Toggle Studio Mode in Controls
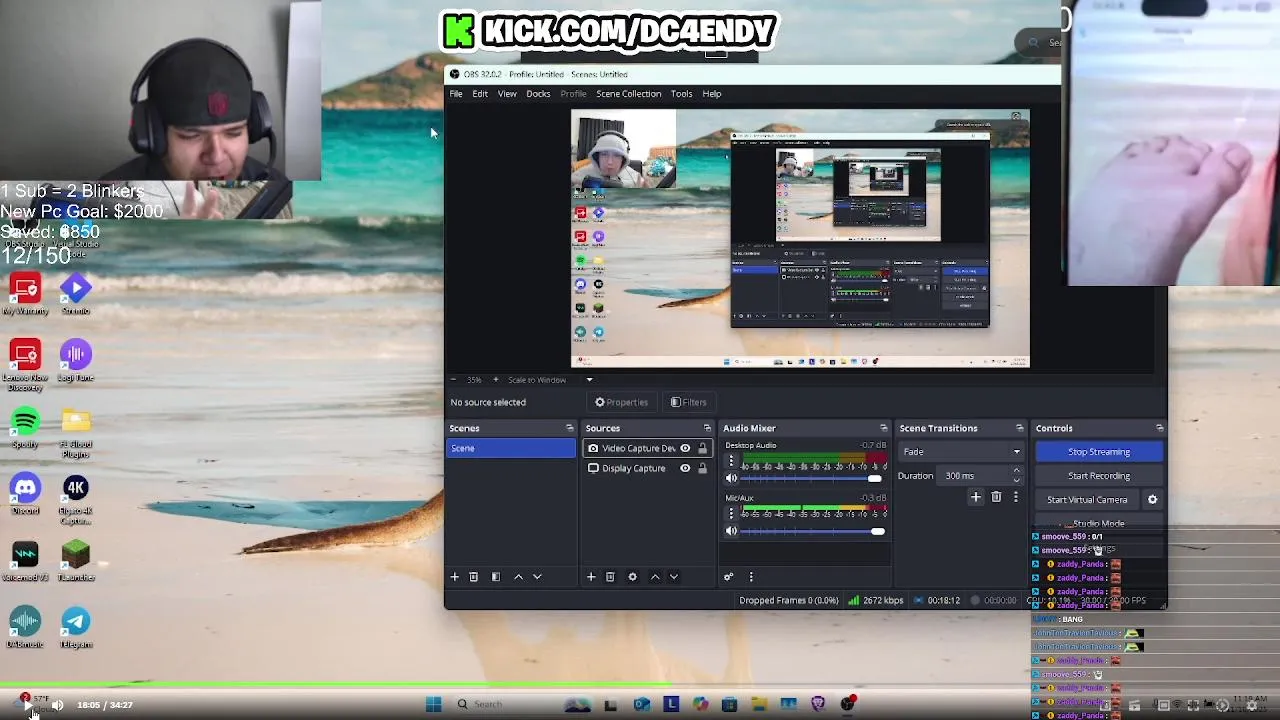1280x720 pixels. [1099, 523]
